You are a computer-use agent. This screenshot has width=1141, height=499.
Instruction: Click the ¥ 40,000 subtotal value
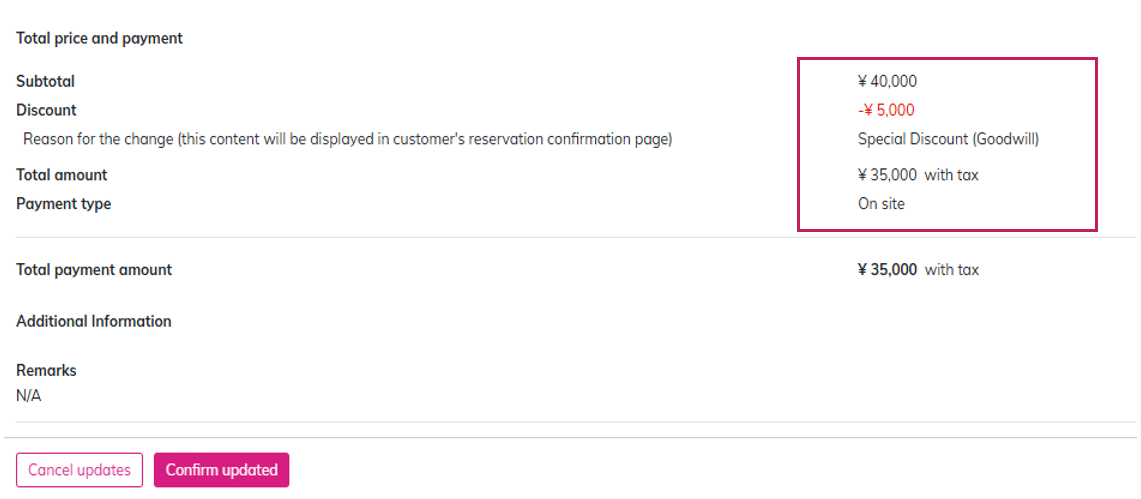coord(887,82)
